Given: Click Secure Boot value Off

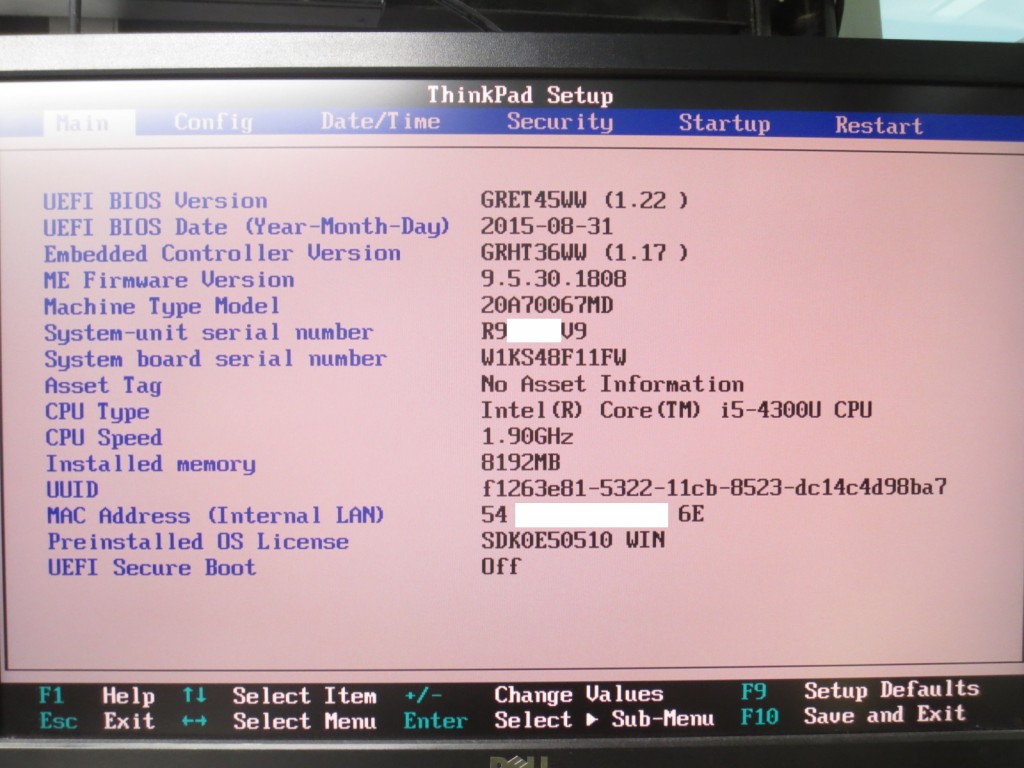Looking at the screenshot, I should 500,566.
